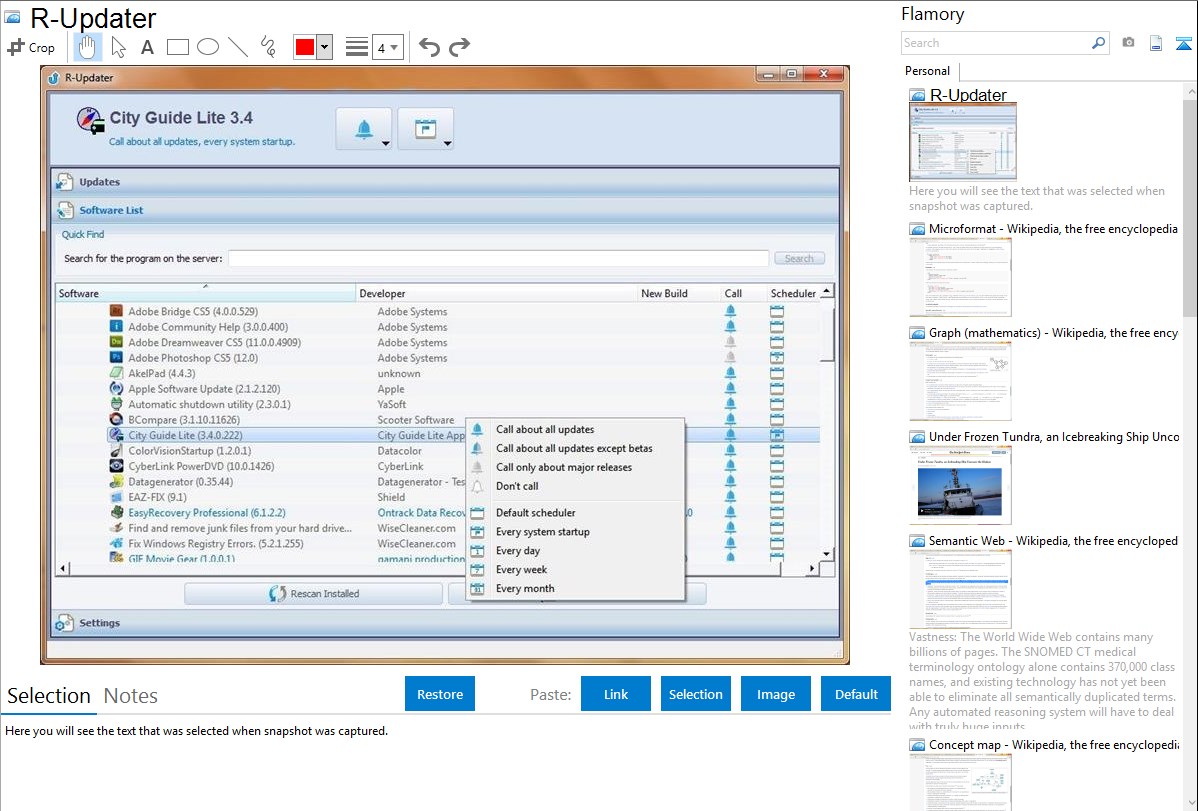
Task: Open the bell call dropdown button
Action: click(364, 128)
